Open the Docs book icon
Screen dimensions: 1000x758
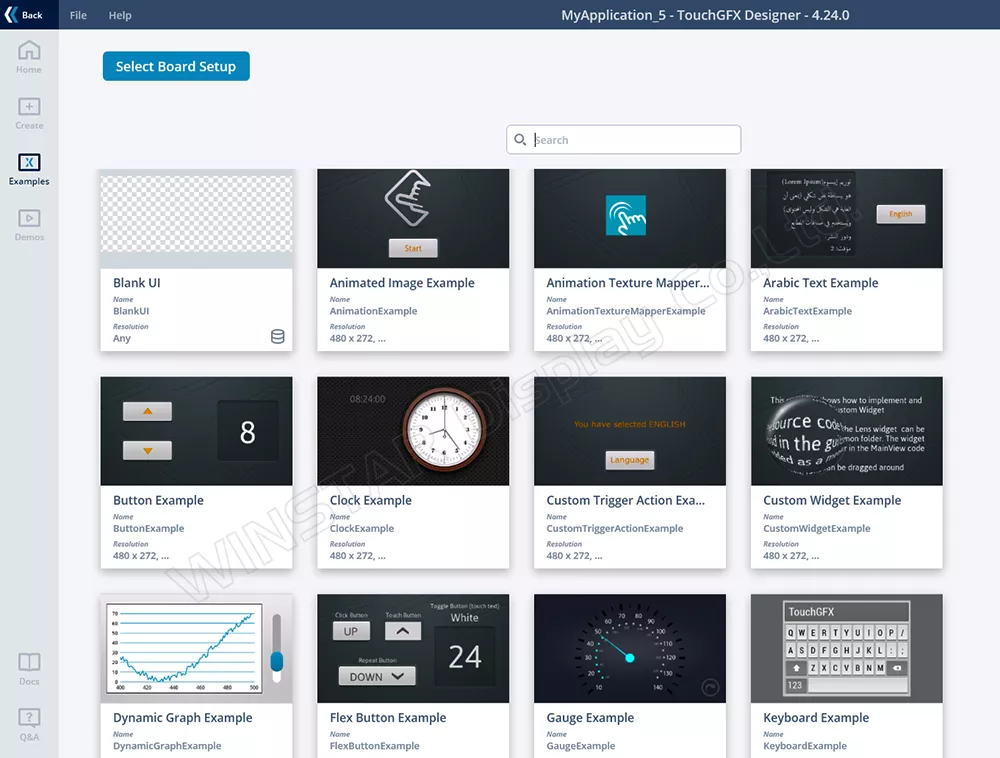[29, 664]
